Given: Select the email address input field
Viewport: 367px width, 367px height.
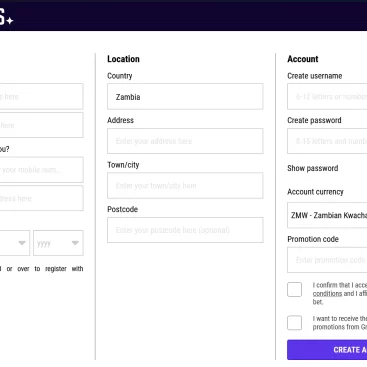Looking at the screenshot, I should [41, 198].
